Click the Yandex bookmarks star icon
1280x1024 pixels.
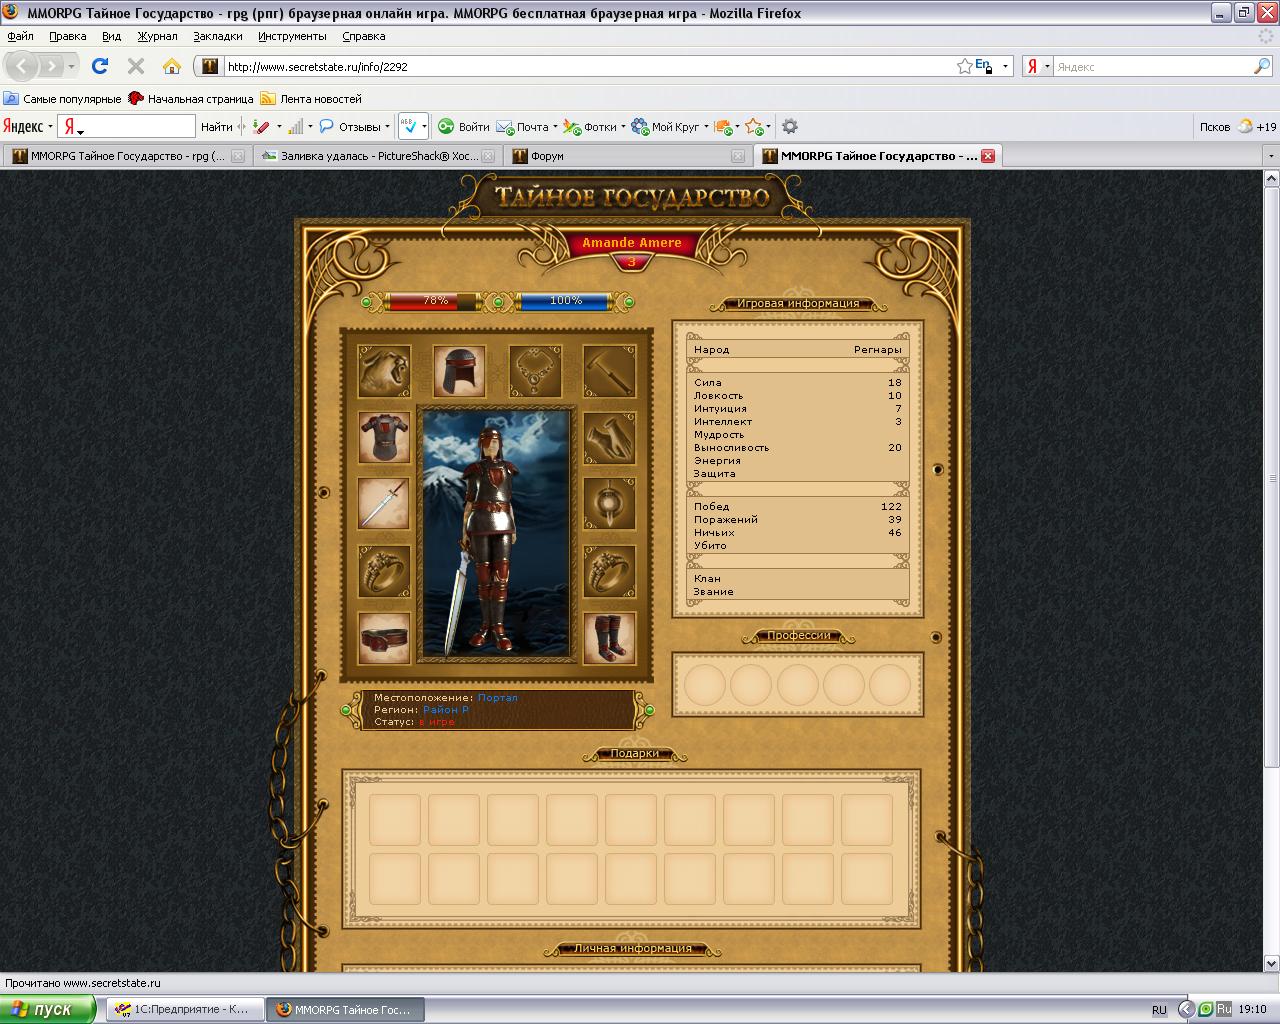pyautogui.click(x=754, y=127)
